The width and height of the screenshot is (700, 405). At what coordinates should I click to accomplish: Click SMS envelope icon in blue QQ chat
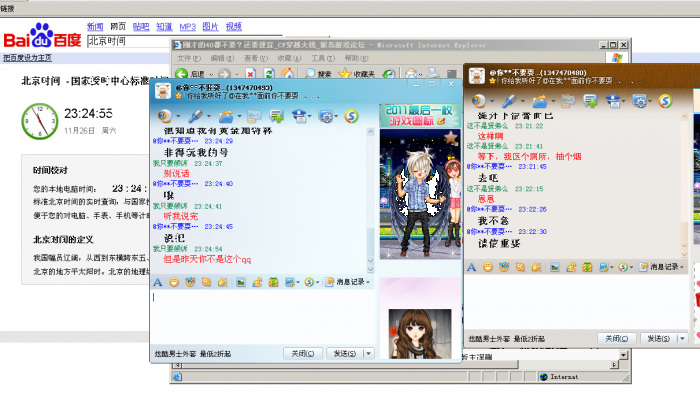pyautogui.click(x=254, y=117)
